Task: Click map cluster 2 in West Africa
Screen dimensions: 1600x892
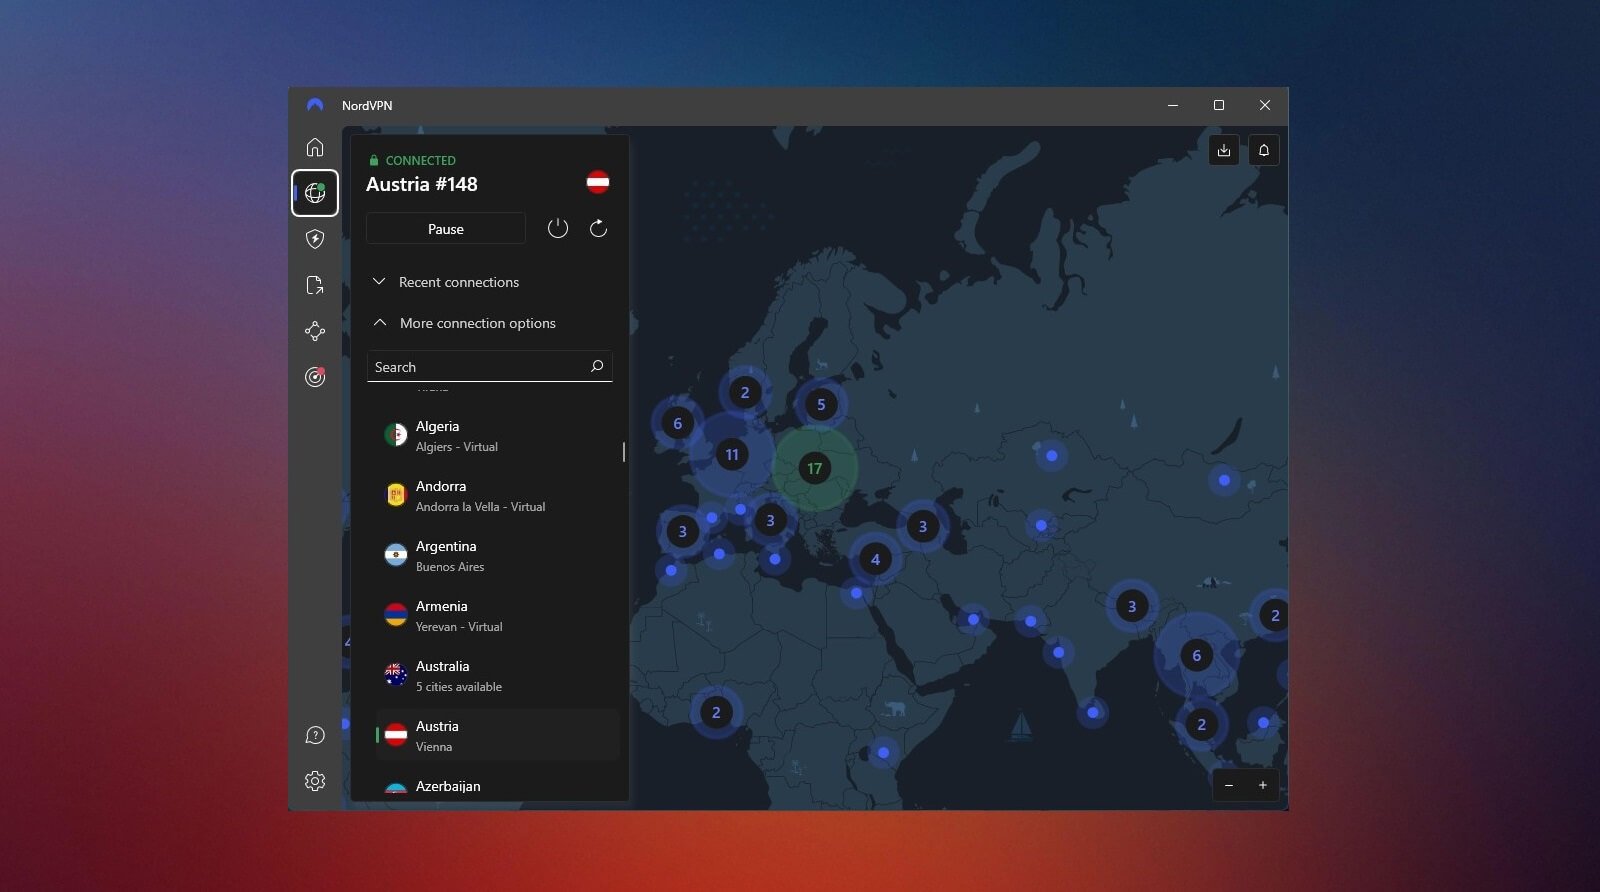Action: (x=716, y=712)
